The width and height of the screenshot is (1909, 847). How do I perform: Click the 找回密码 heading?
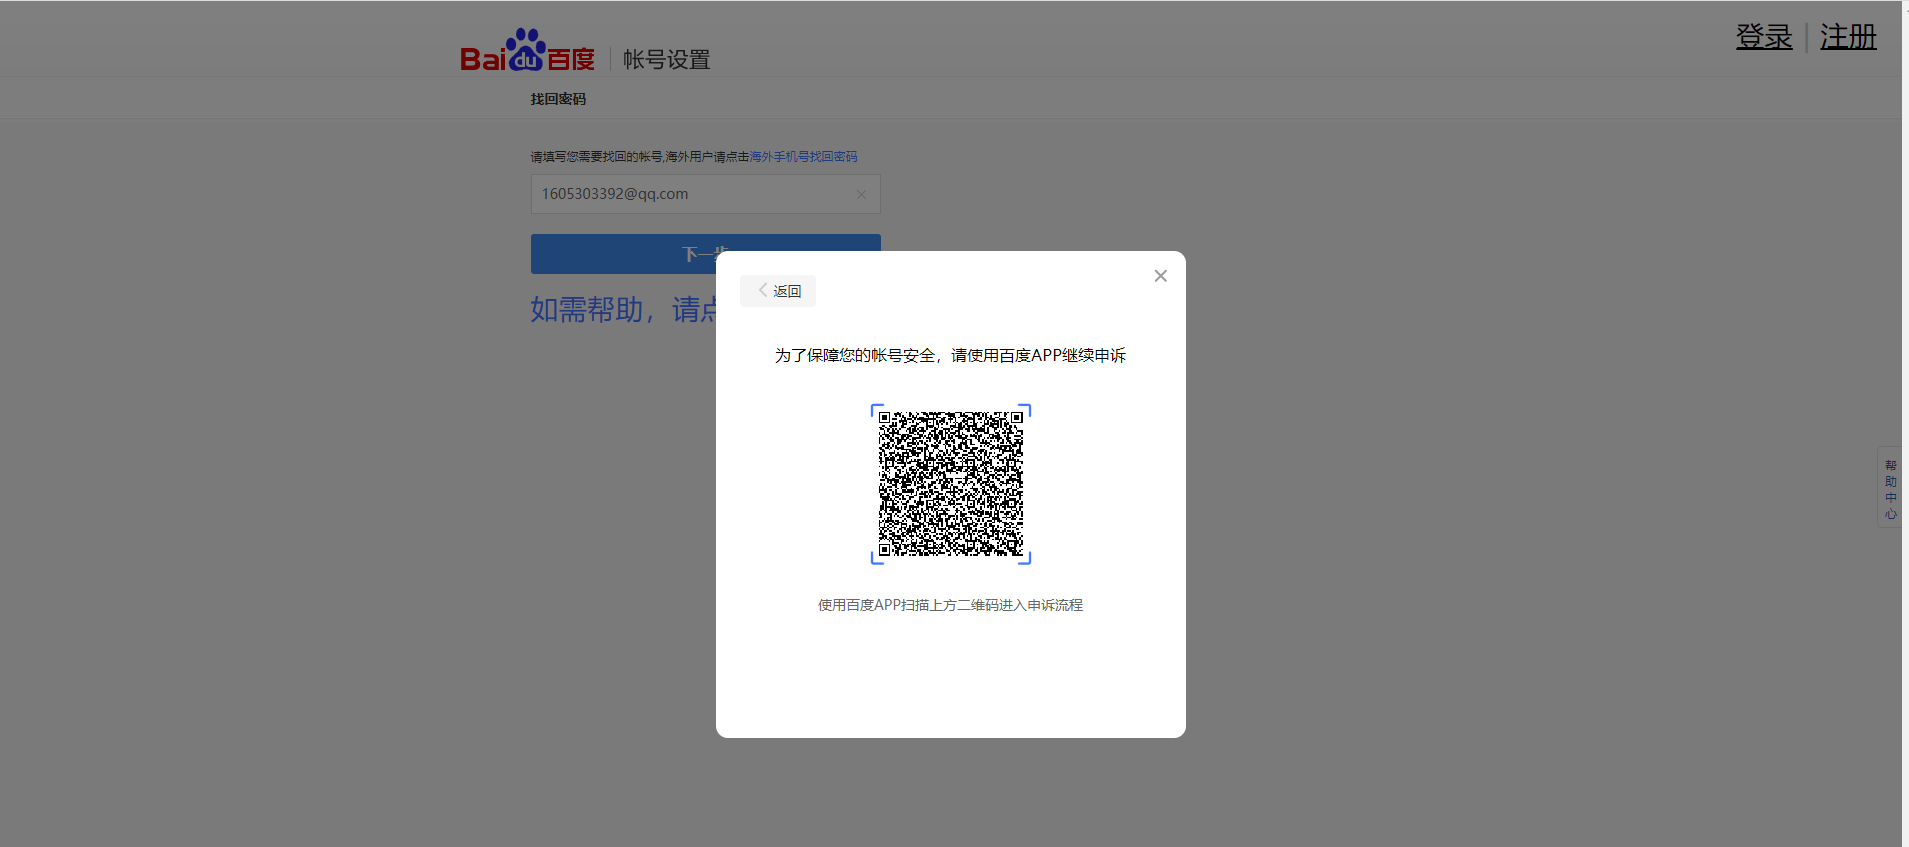(x=558, y=99)
